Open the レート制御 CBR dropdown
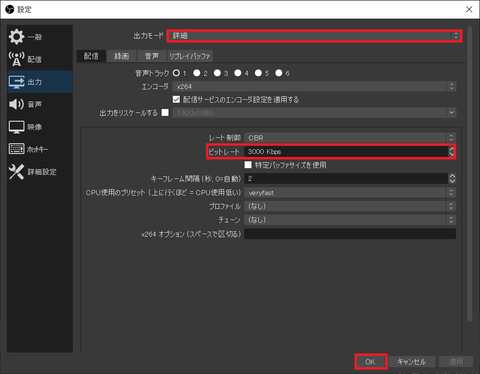Image resolution: width=480 pixels, height=374 pixels. [x=350, y=138]
